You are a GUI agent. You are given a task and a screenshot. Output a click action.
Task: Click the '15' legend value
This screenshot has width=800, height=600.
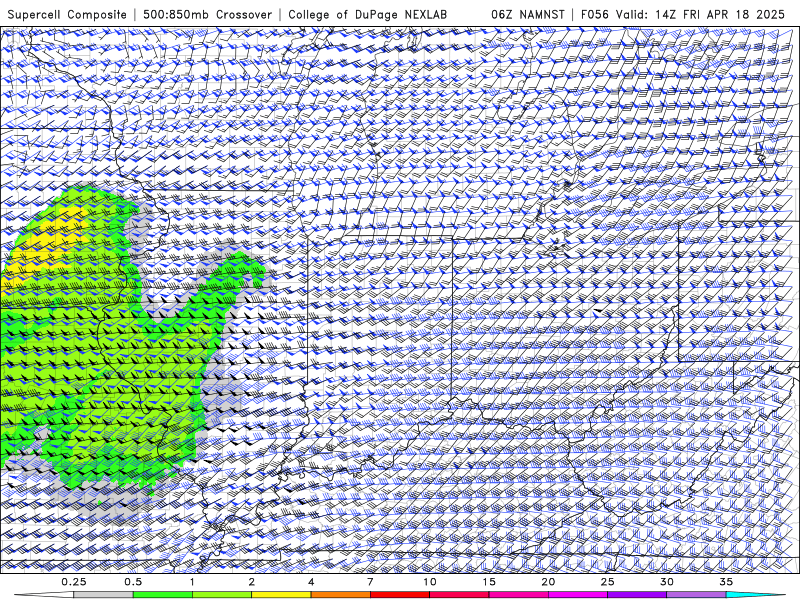coord(489,582)
